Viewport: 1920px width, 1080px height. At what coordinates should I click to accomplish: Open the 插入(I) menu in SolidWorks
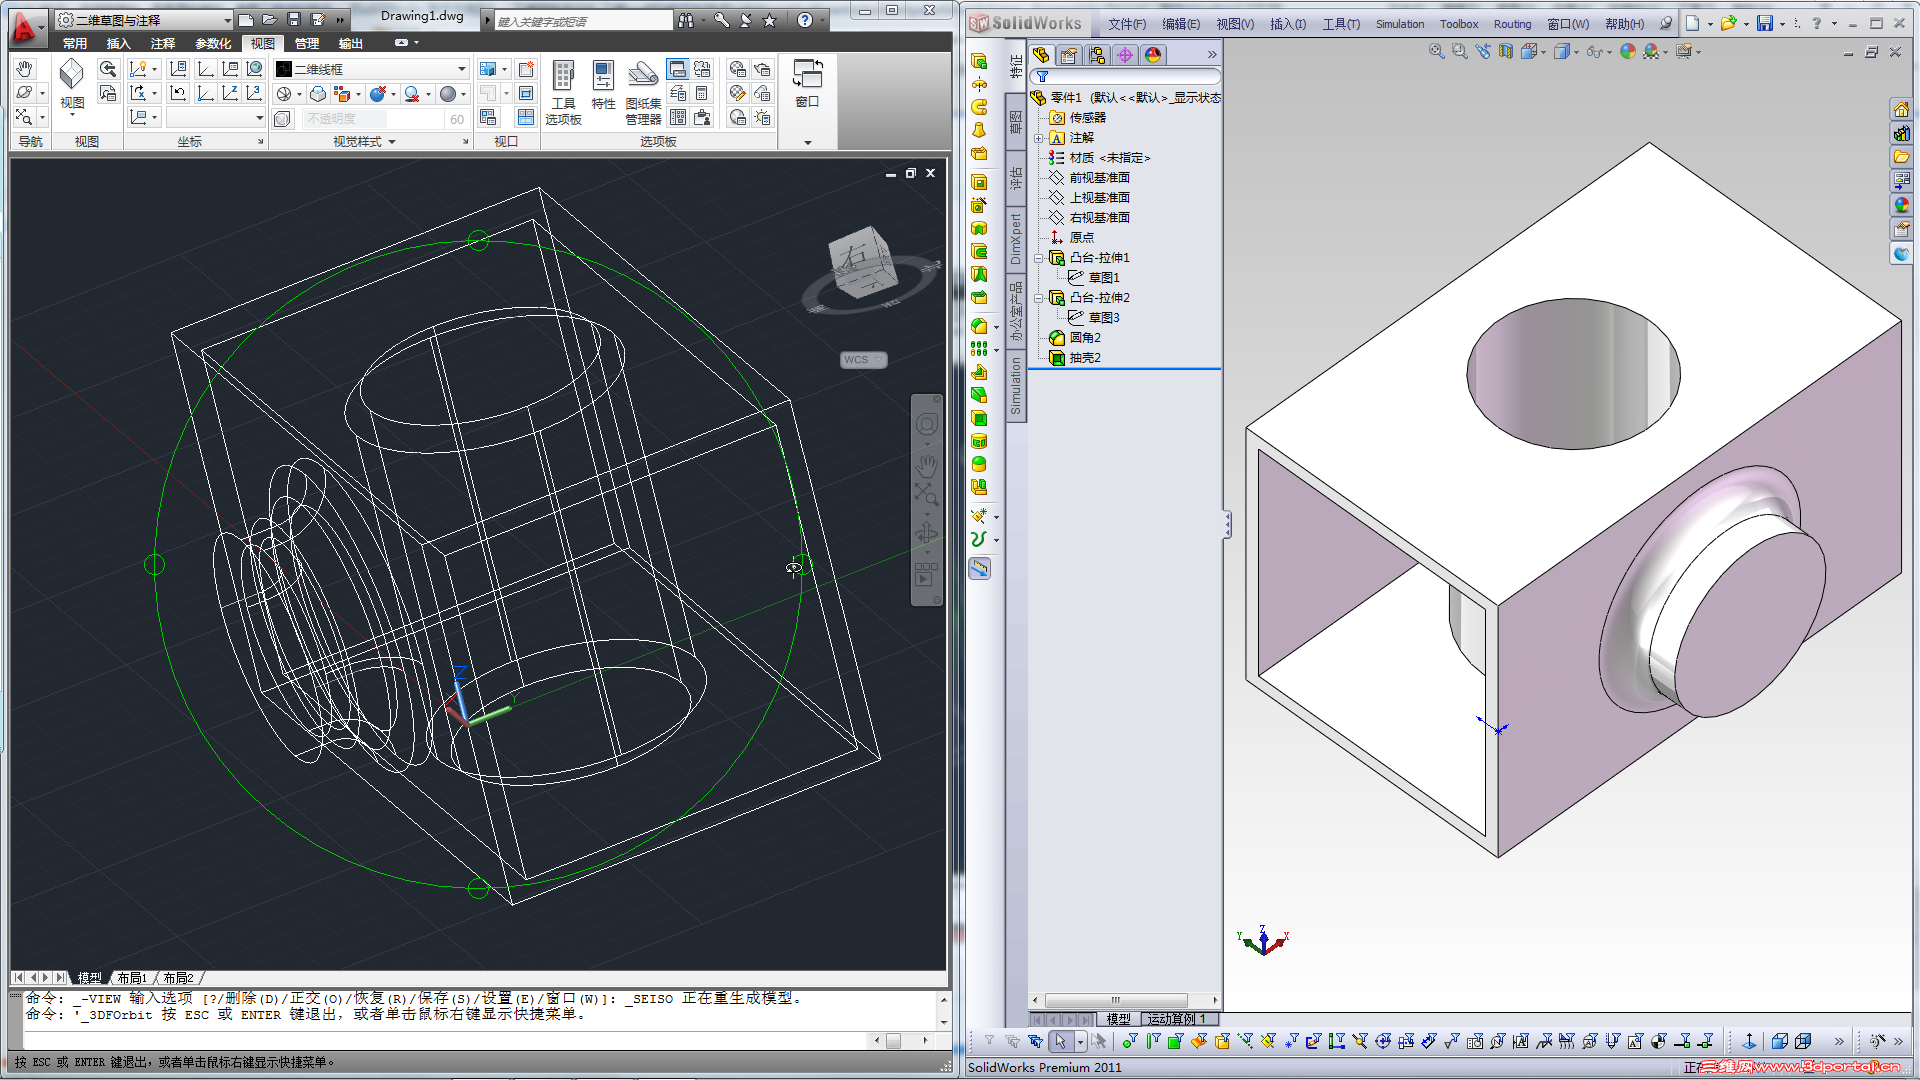pyautogui.click(x=1287, y=24)
